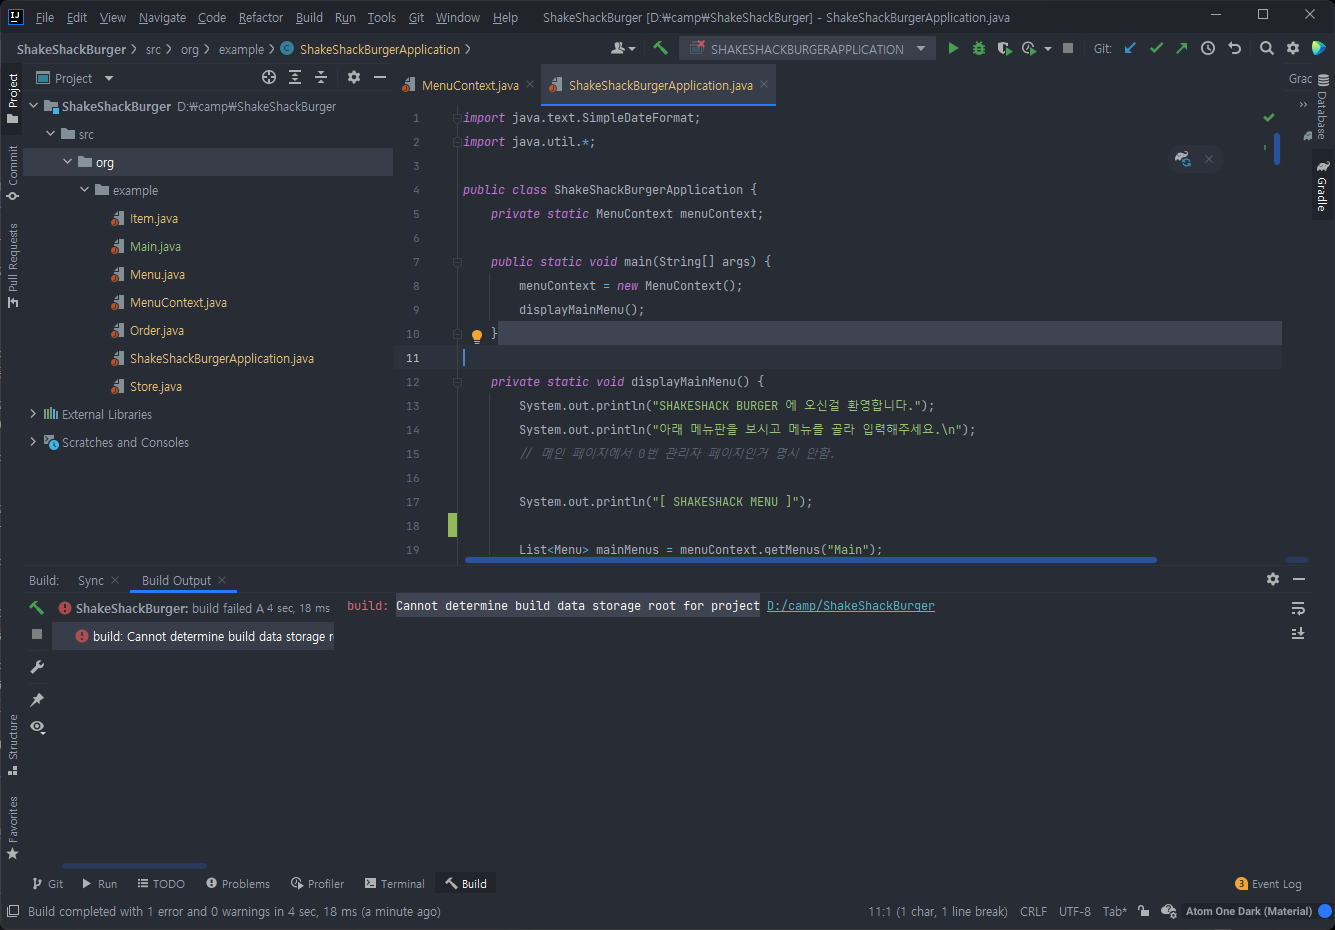Run with Coverage icon
This screenshot has height=930, width=1335.
click(1004, 48)
